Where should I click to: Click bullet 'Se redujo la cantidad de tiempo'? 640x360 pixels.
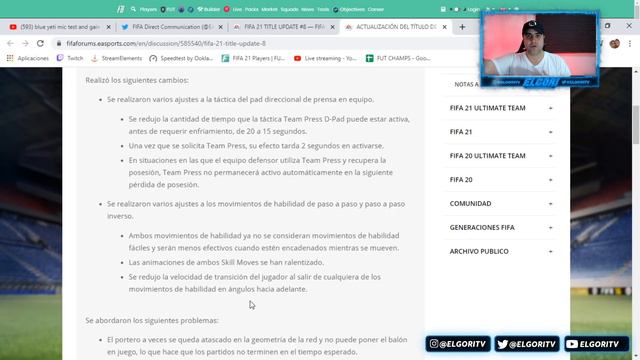tap(269, 125)
